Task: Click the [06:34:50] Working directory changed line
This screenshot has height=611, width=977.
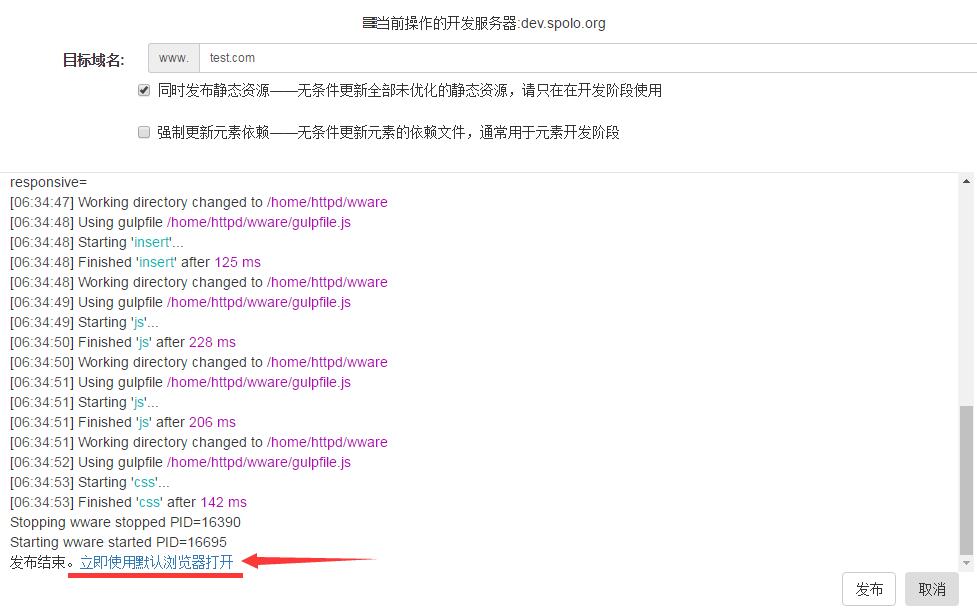Action: point(199,362)
